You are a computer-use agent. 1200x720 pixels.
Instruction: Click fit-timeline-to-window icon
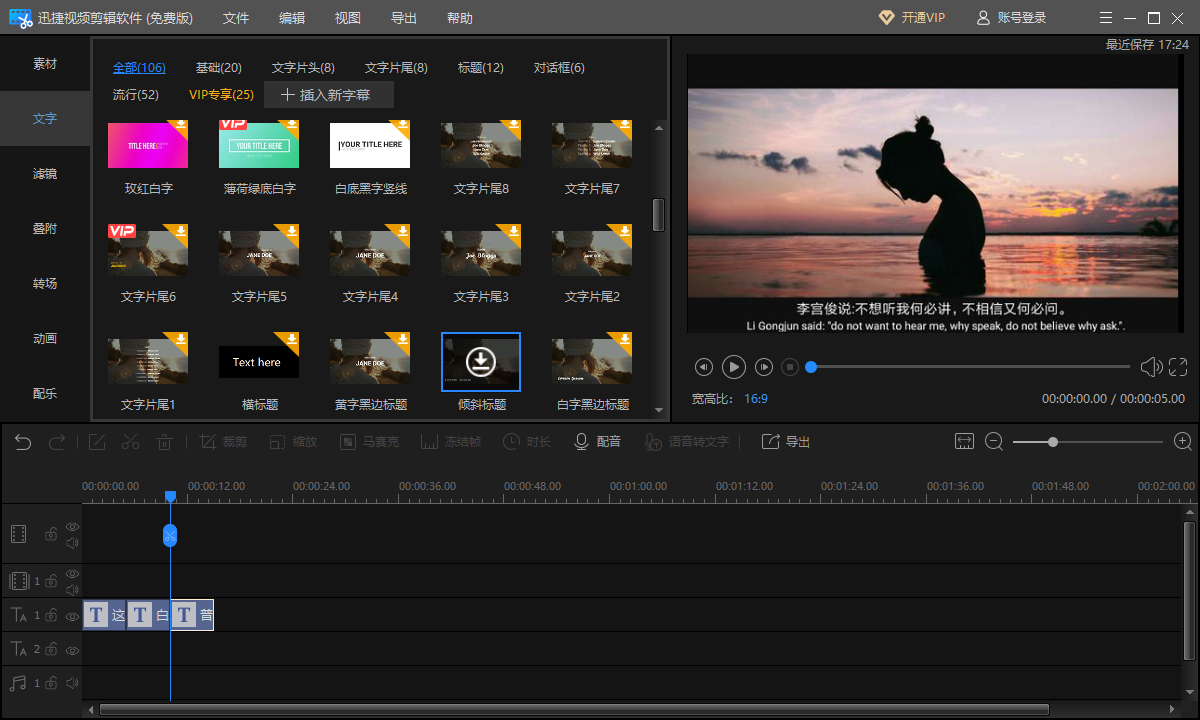[964, 442]
